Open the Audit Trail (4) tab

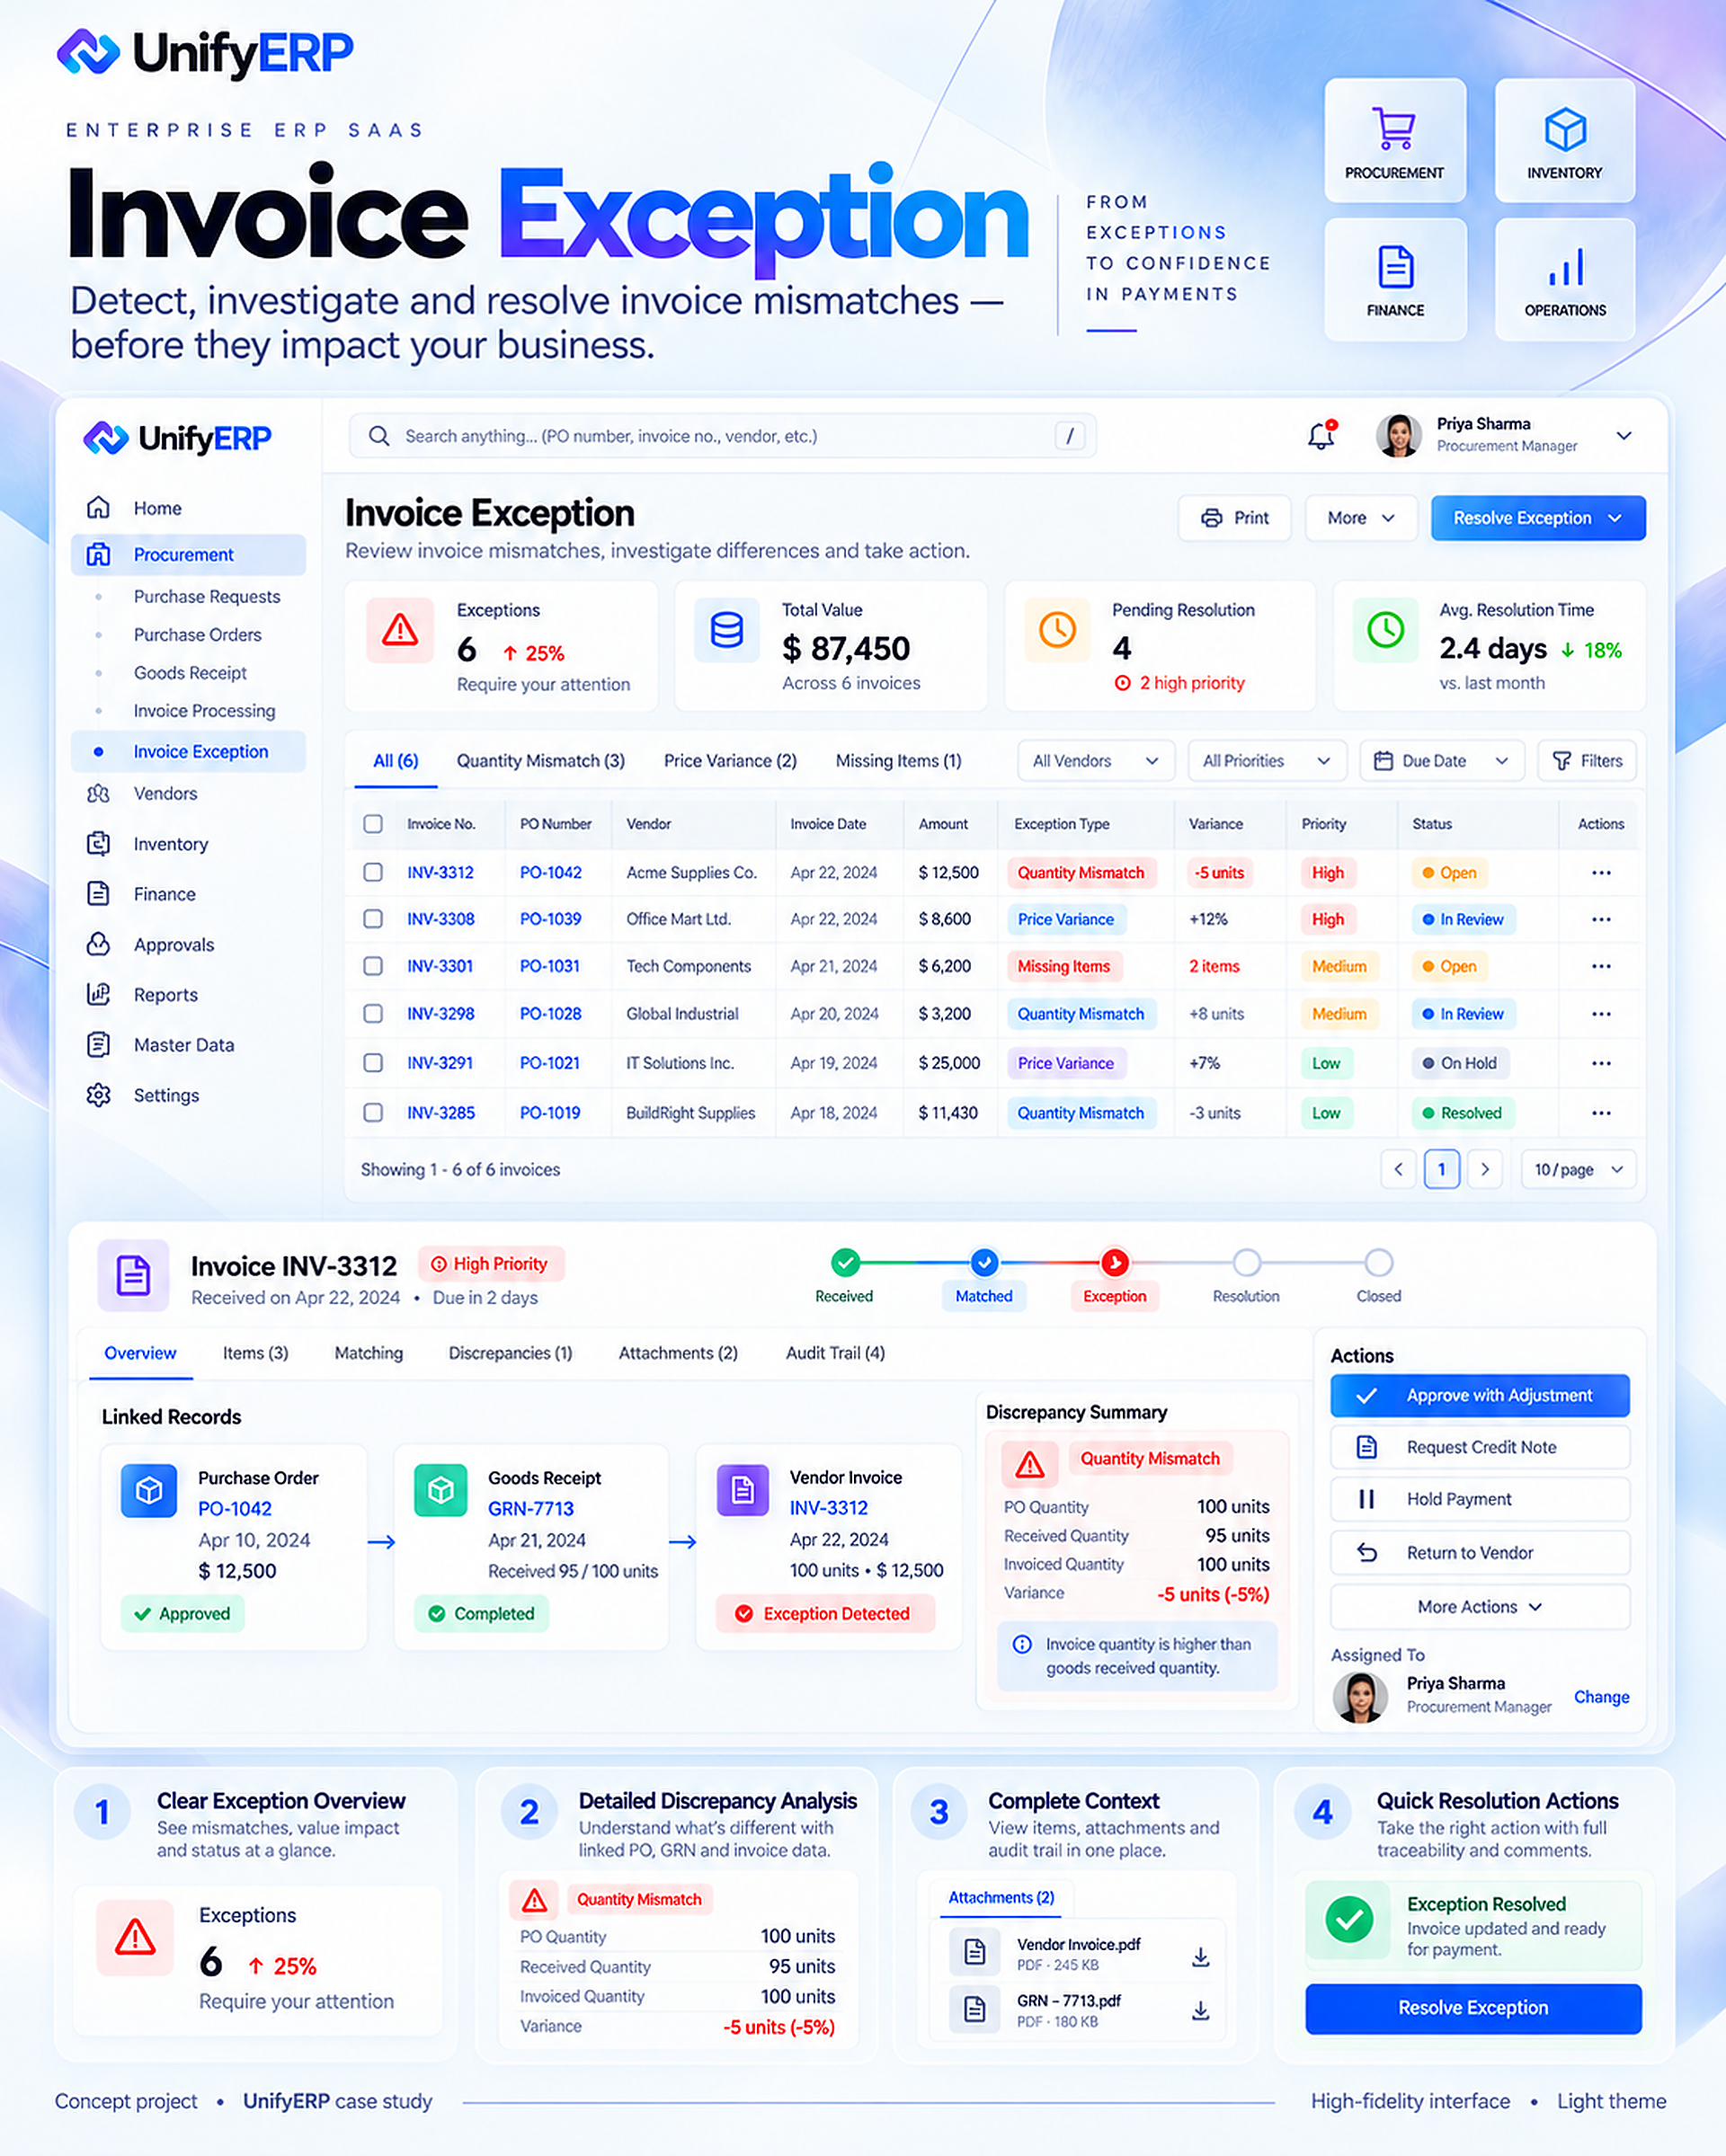pyautogui.click(x=835, y=1353)
